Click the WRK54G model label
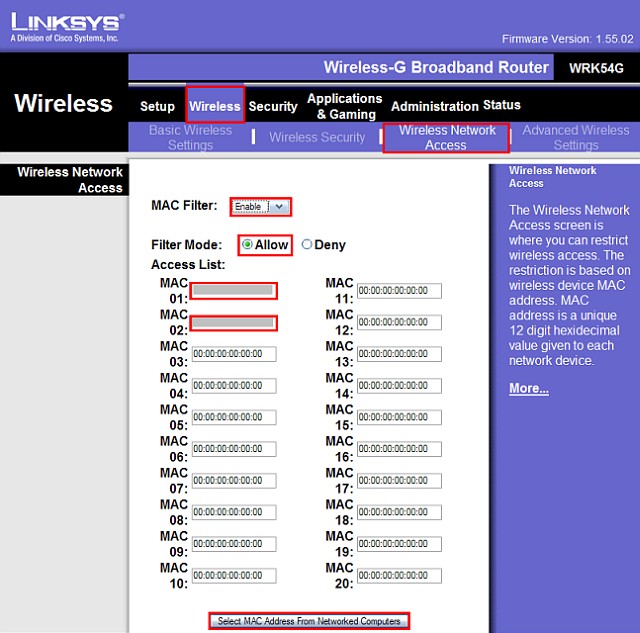640x633 pixels. [x=596, y=68]
